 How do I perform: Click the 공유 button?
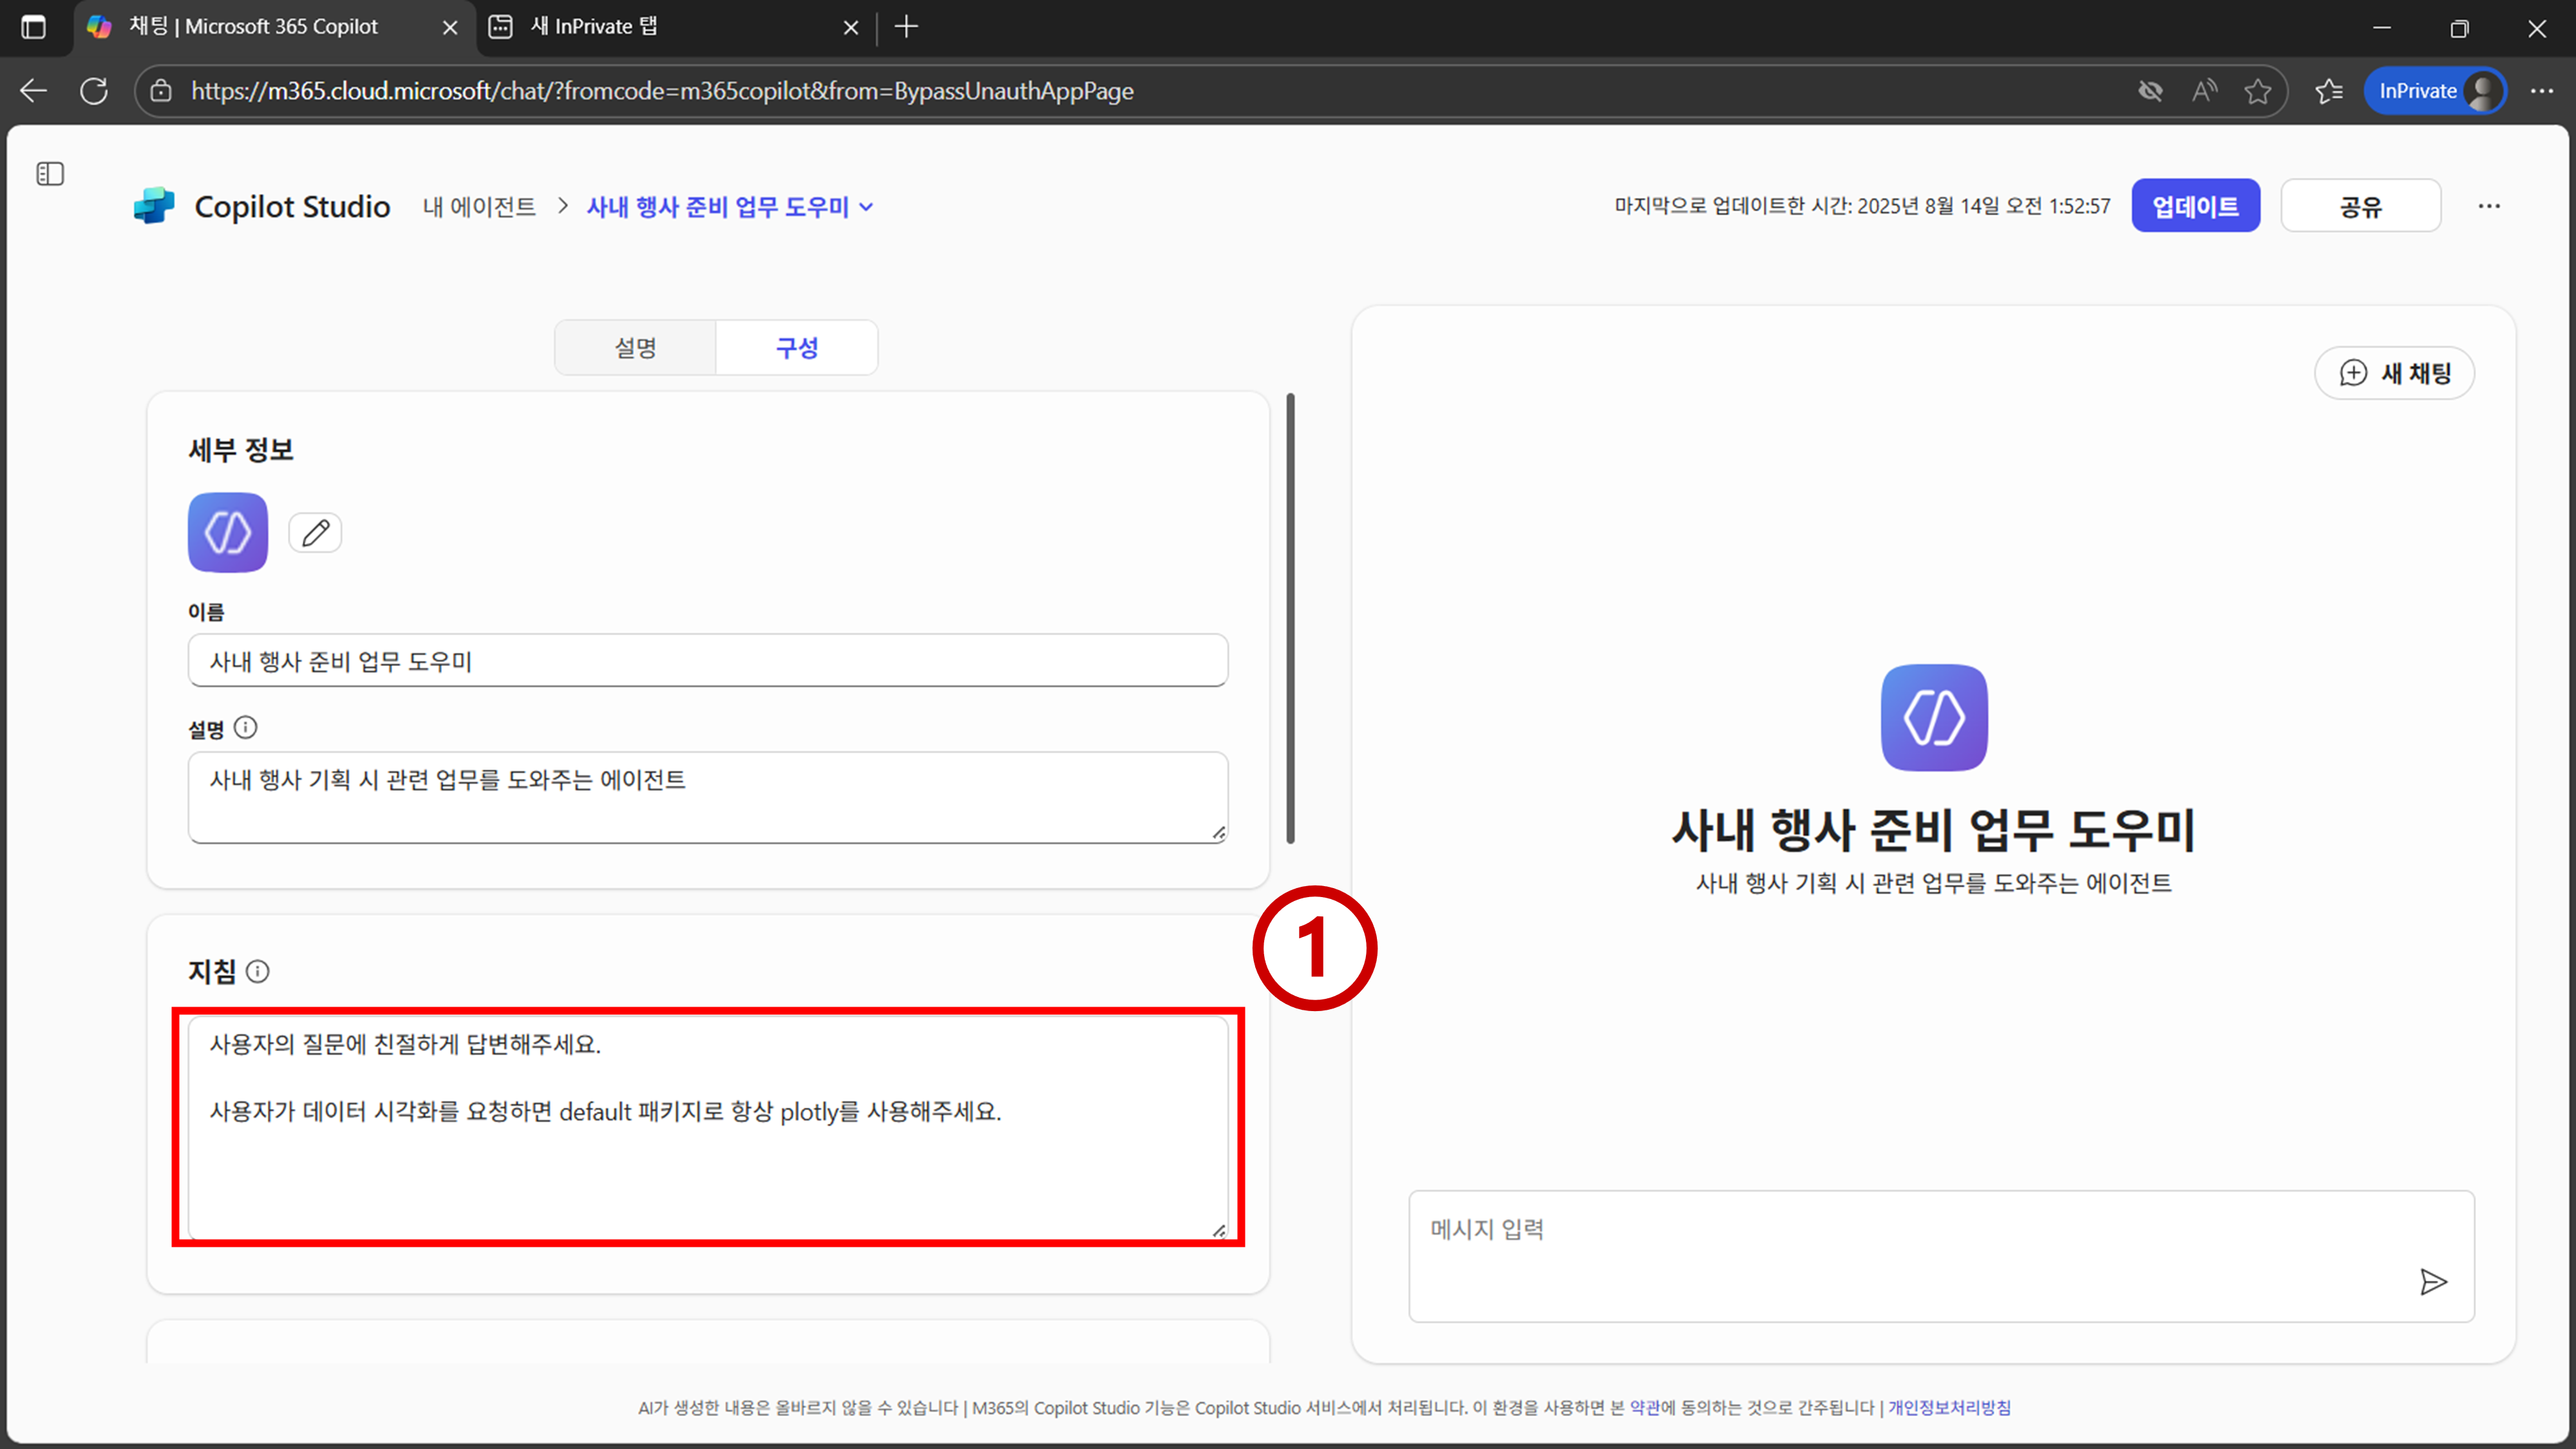click(x=2360, y=206)
